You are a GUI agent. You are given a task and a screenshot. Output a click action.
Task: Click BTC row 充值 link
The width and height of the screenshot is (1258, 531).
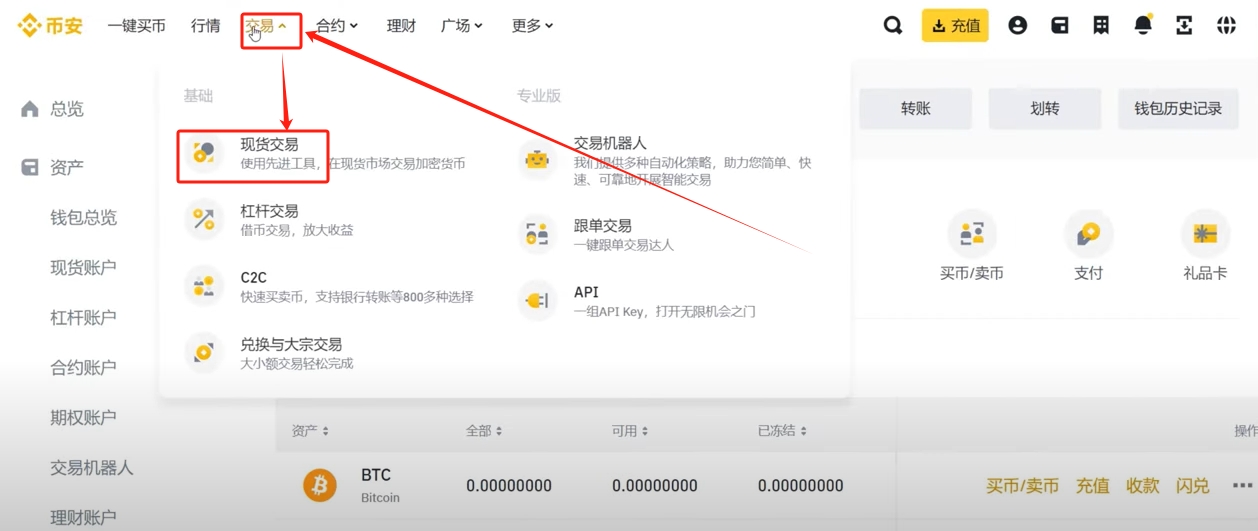(1092, 486)
